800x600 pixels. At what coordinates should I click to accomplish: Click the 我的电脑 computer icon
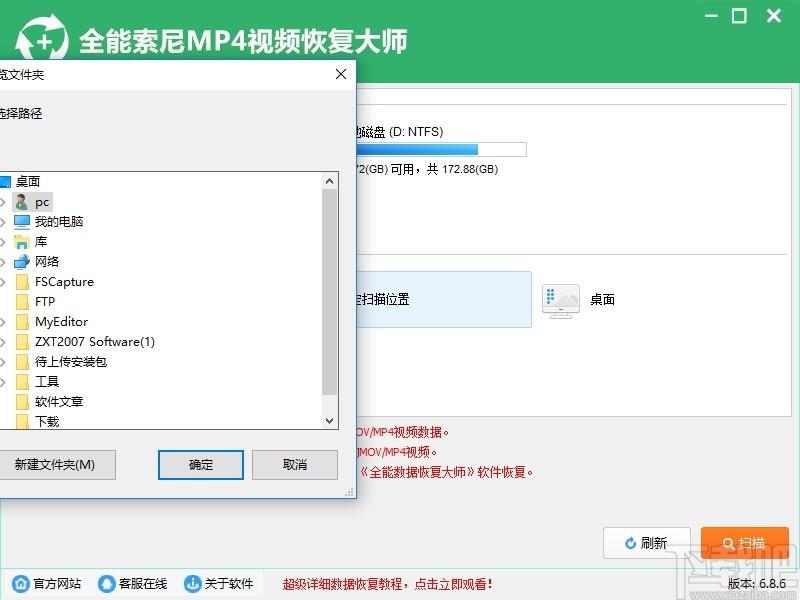click(x=22, y=222)
